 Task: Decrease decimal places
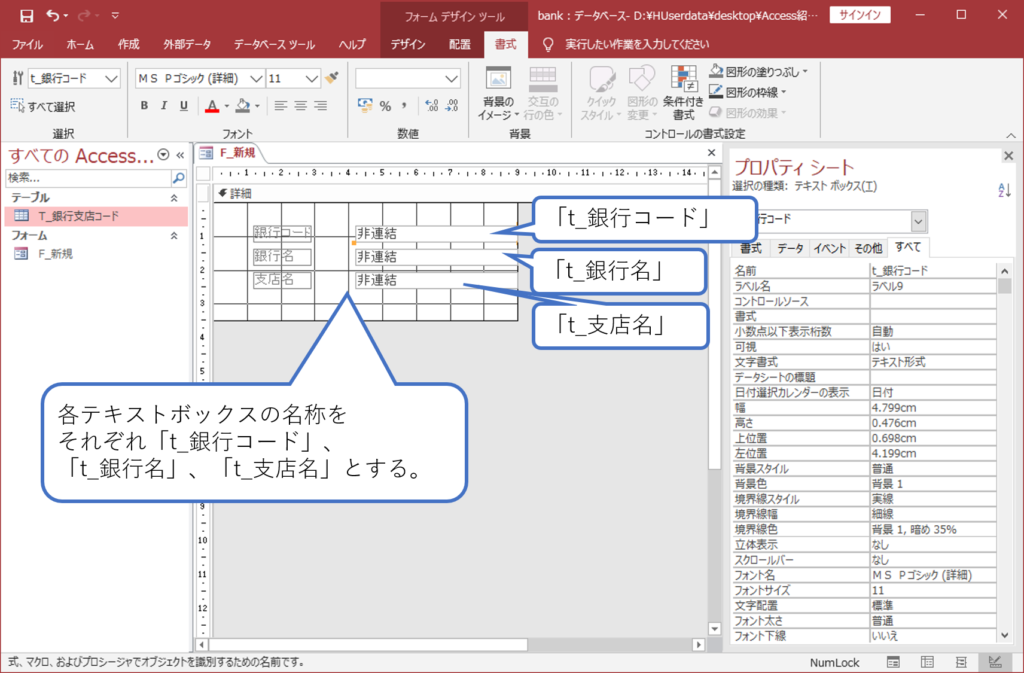[452, 106]
